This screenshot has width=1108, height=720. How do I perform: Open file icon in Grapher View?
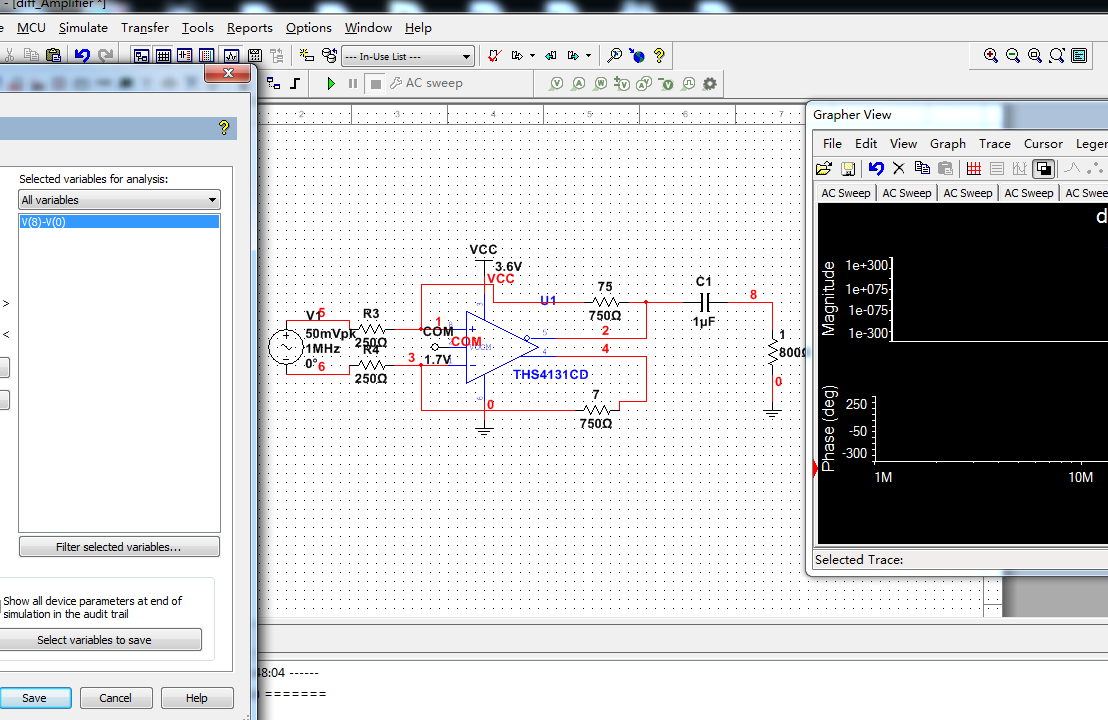pyautogui.click(x=824, y=169)
